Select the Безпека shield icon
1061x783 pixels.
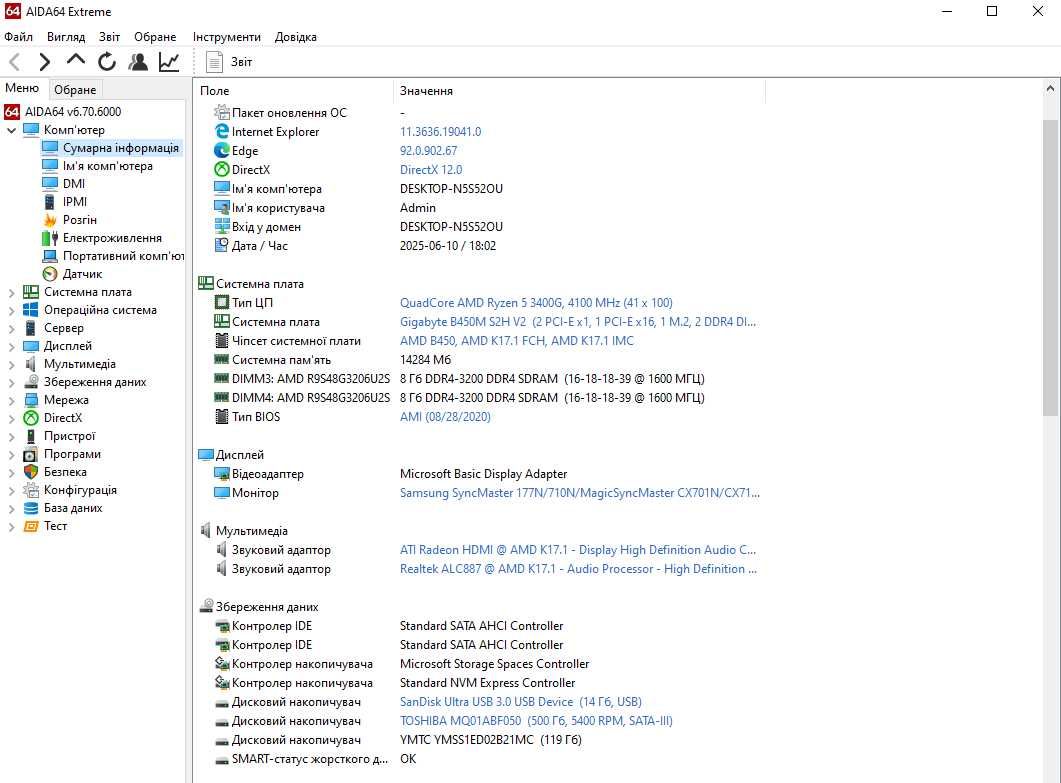coord(30,472)
